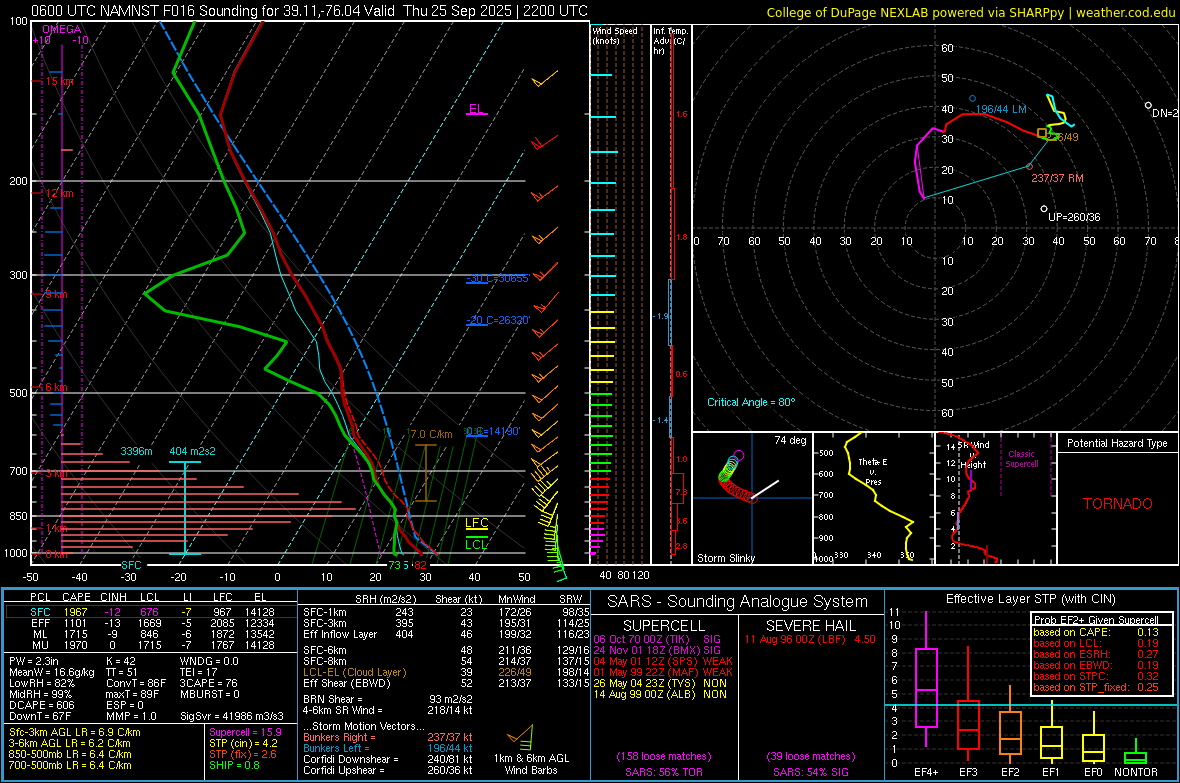
Task: Click the left-mover circle near 196/44 LM
Action: coord(972,99)
